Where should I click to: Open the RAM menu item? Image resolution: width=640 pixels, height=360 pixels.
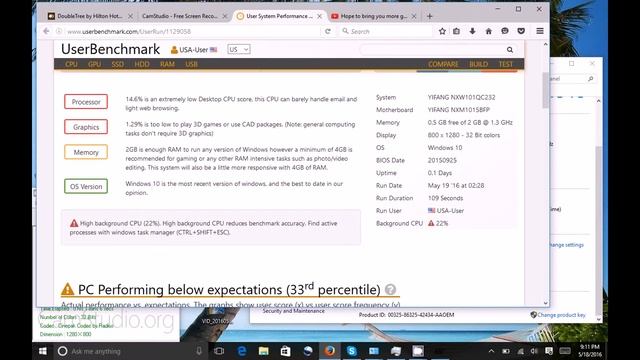point(167,64)
